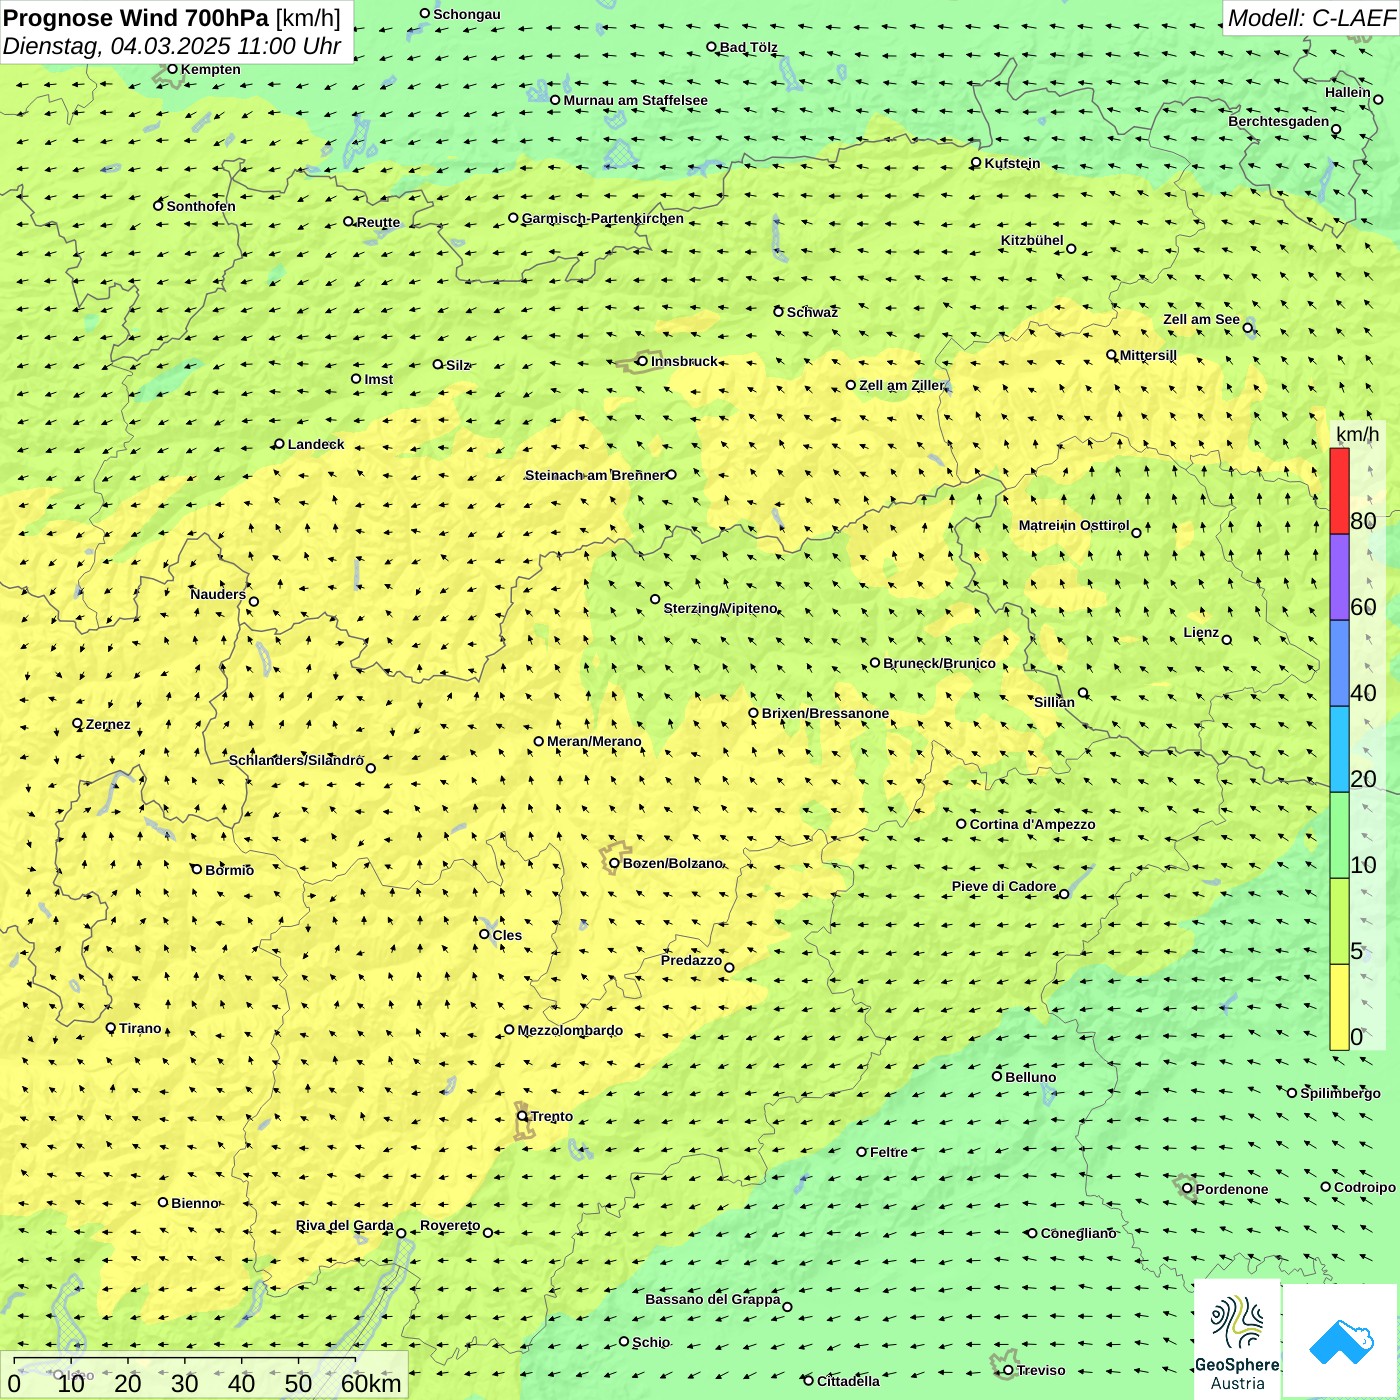Viewport: 1400px width, 1400px height.
Task: Click the cyan 20 km/h legend segment
Action: coord(1339,749)
